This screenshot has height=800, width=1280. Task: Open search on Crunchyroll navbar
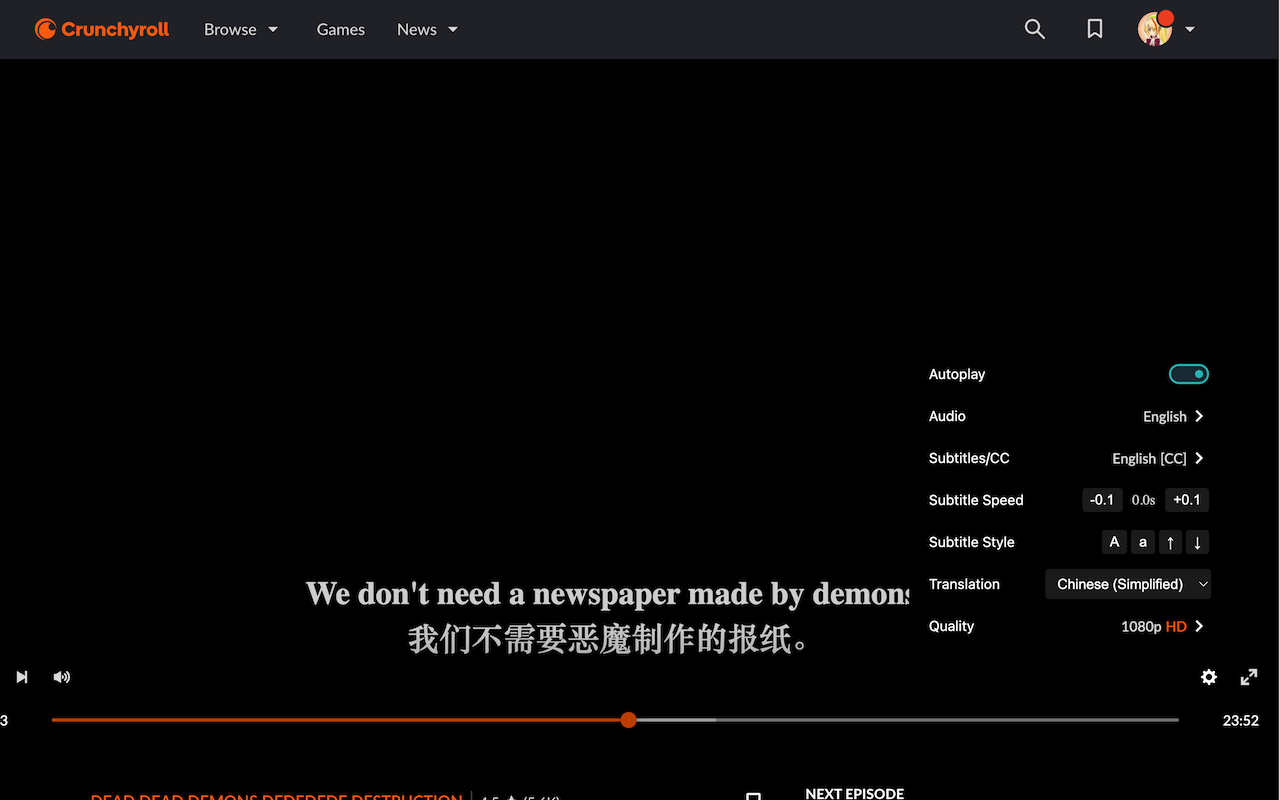(1034, 29)
